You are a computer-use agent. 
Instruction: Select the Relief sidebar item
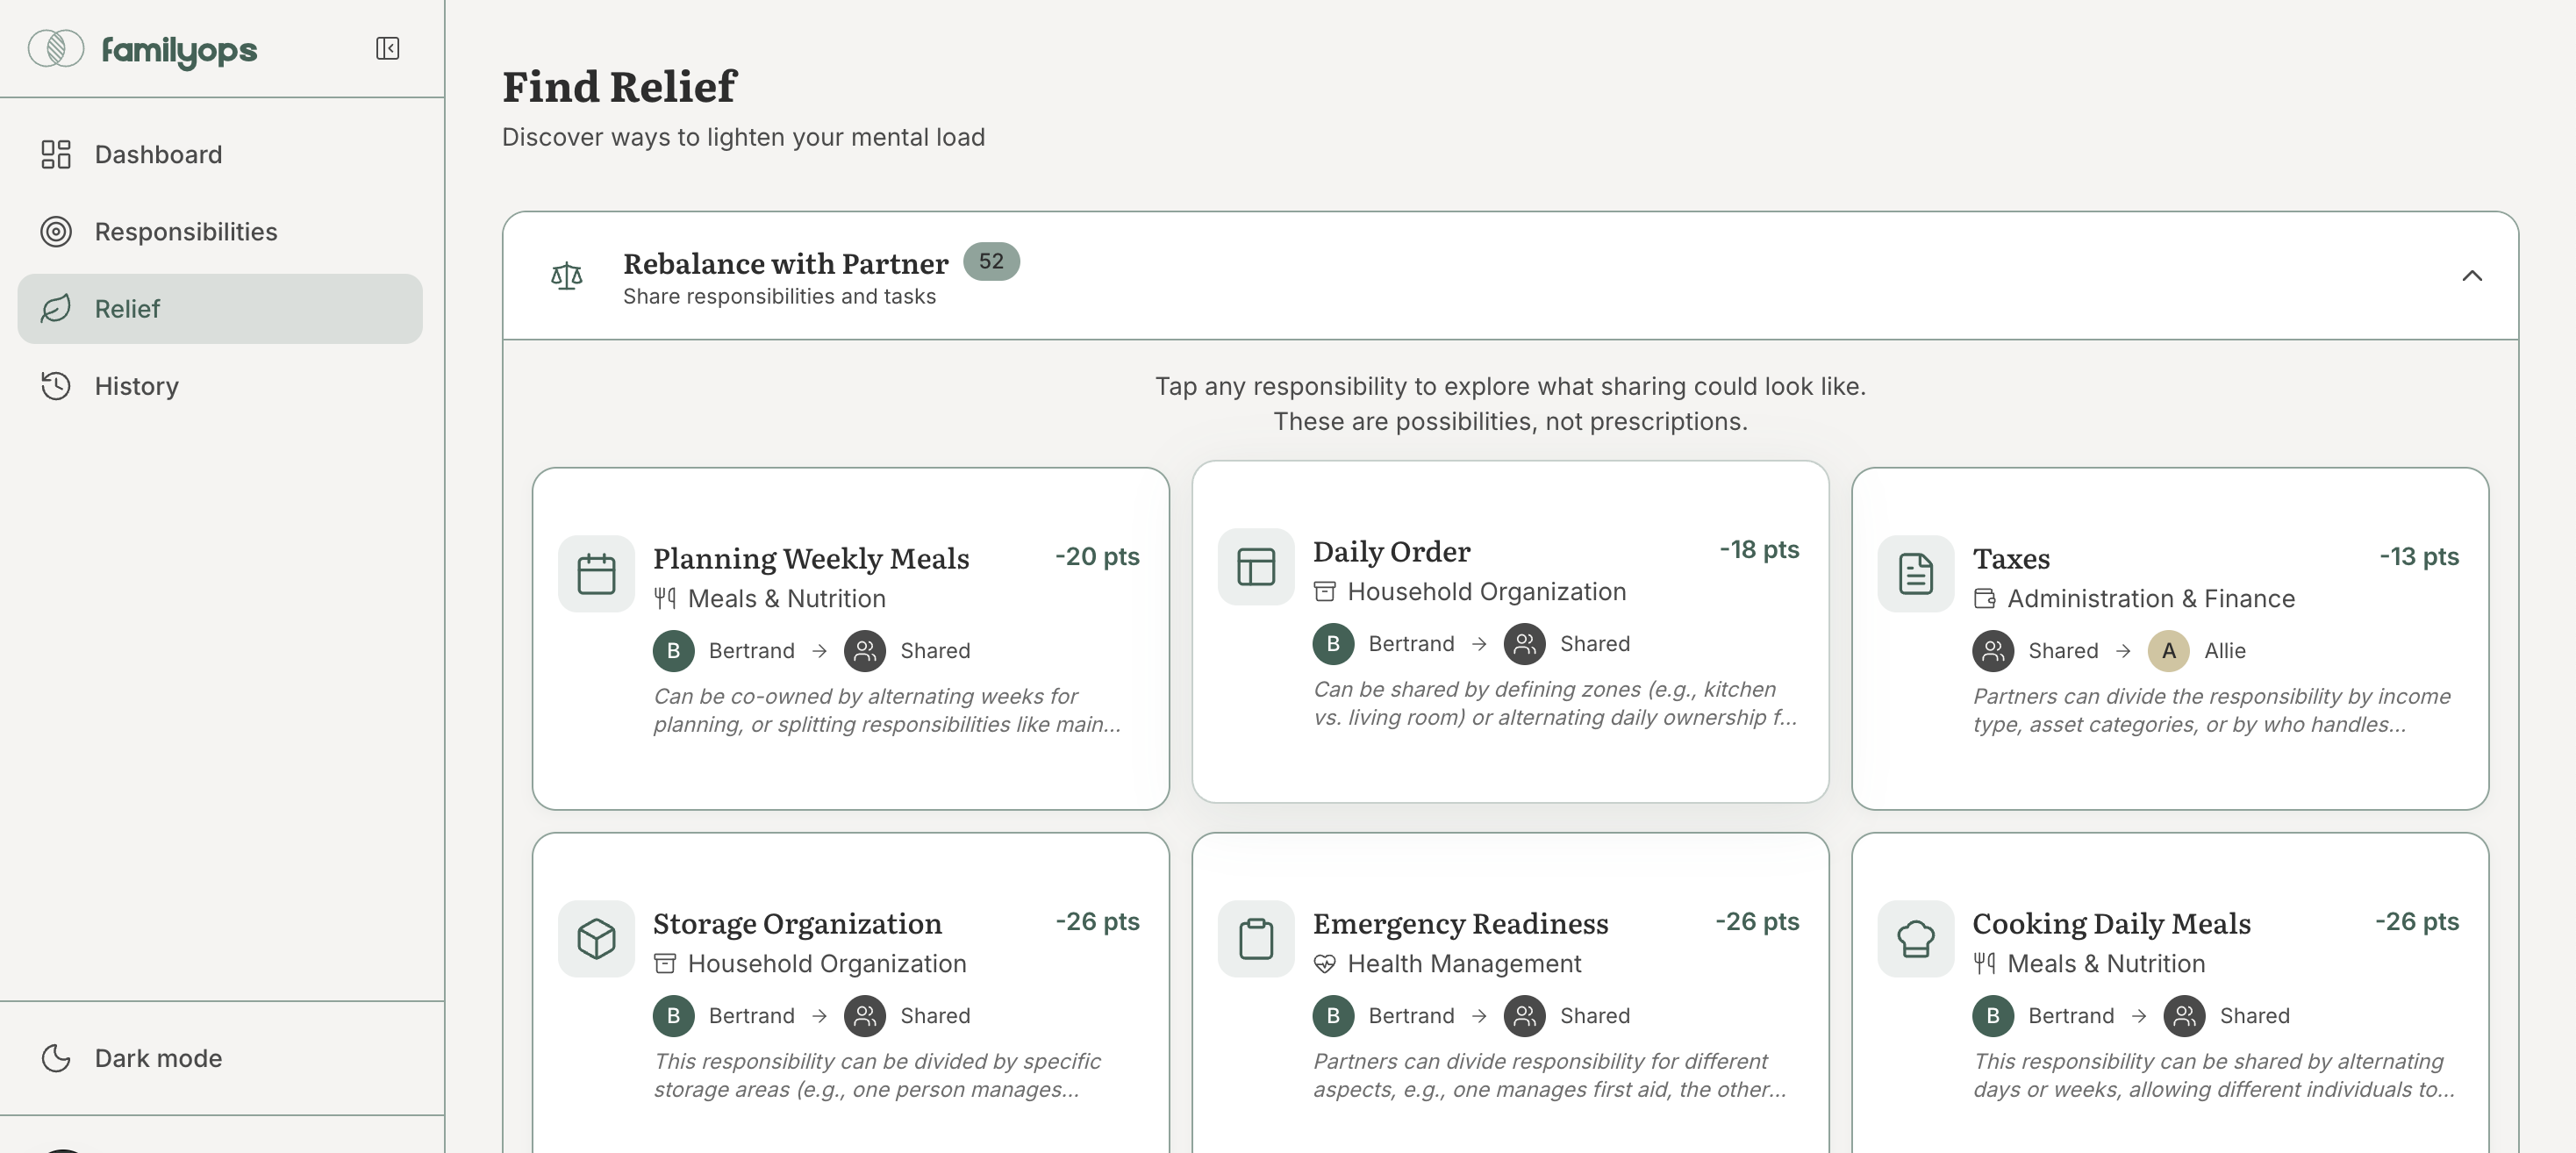point(127,309)
